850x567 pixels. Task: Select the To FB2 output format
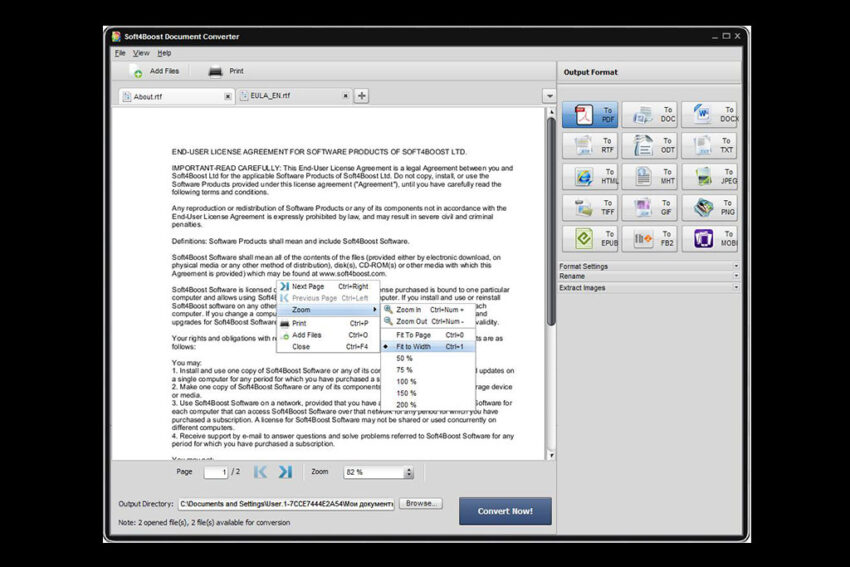click(x=650, y=239)
